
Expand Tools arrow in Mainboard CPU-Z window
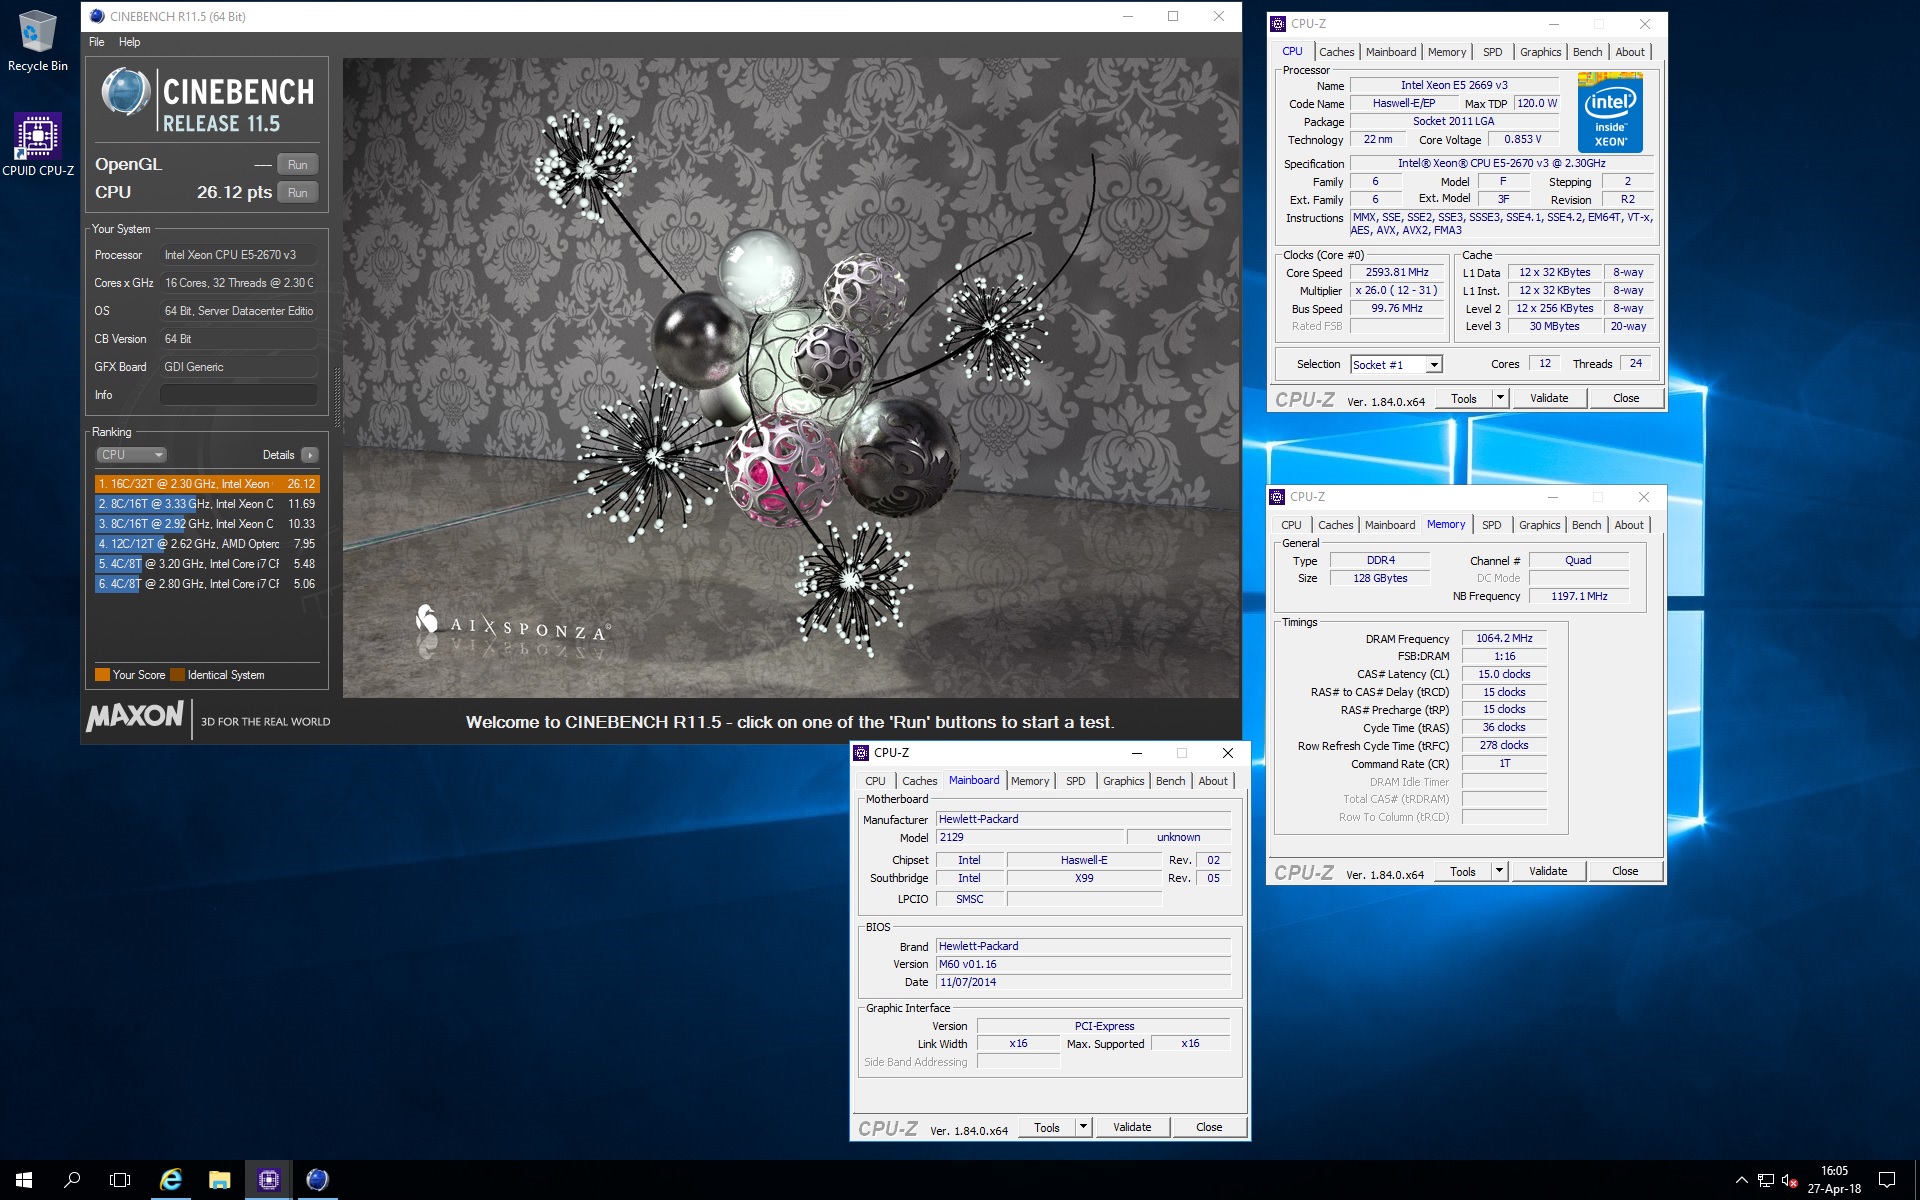coord(1082,1127)
